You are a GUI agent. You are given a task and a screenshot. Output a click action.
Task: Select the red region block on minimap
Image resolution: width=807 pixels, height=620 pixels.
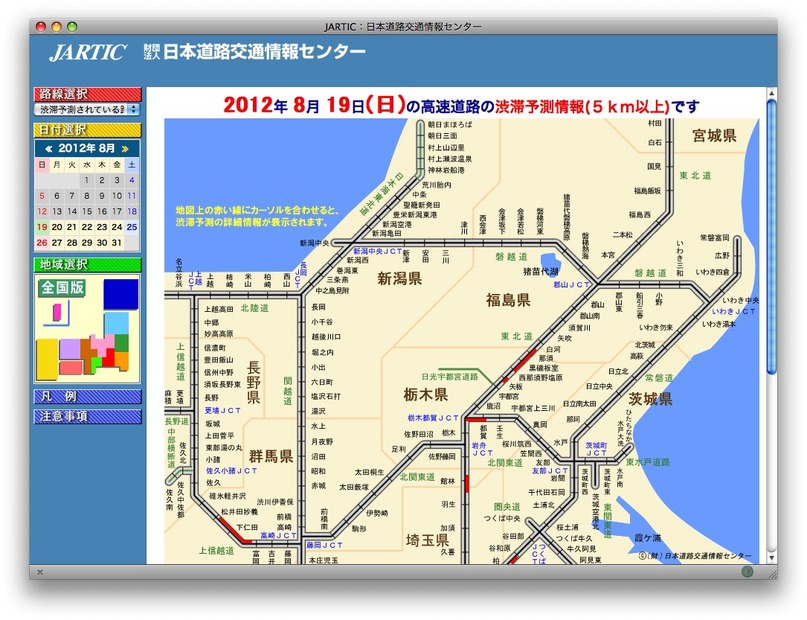(x=109, y=359)
